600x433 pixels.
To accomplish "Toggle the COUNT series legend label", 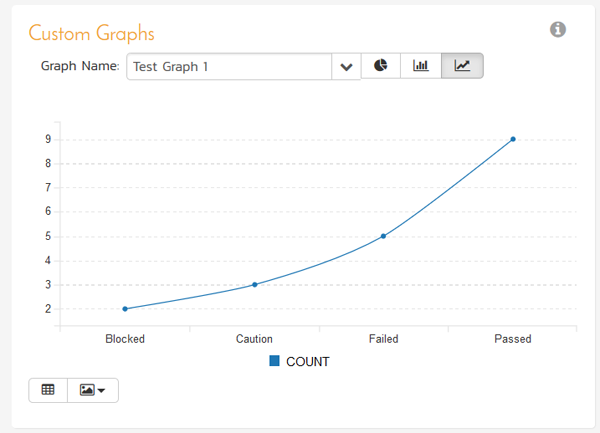I will (x=307, y=362).
